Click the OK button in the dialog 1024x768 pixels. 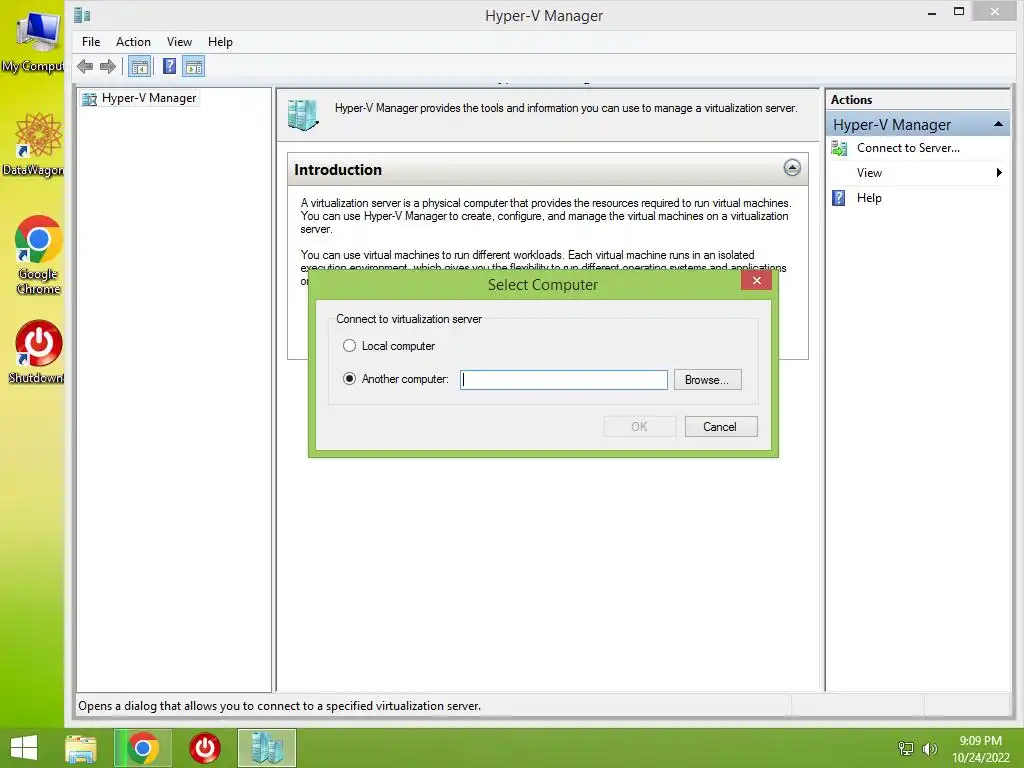click(x=639, y=427)
